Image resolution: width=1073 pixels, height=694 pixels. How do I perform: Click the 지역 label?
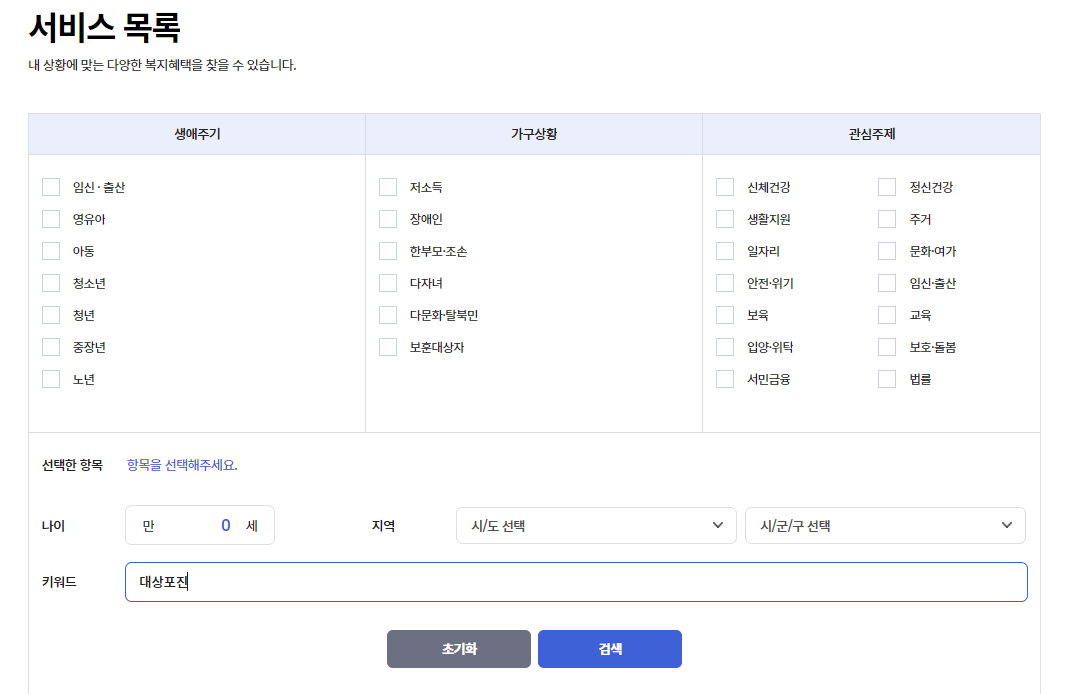pos(383,526)
